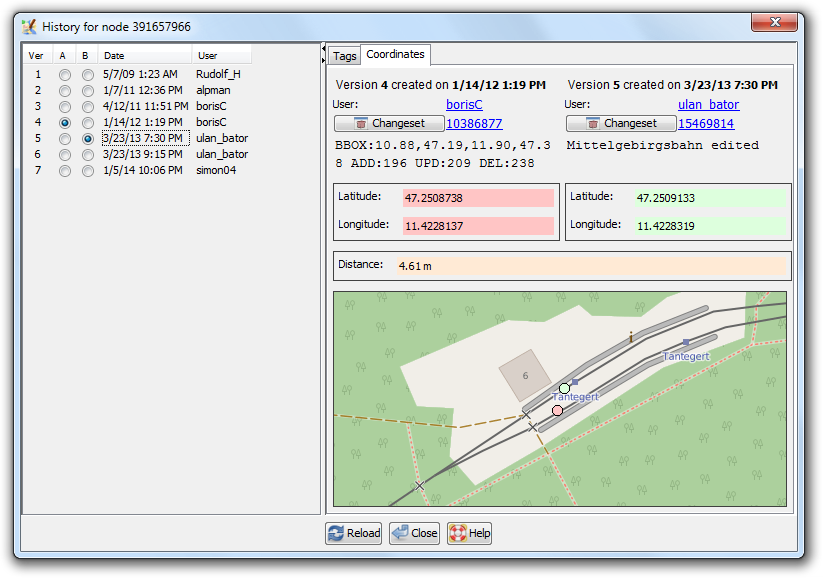823x578 pixels.
Task: Click the distance value 4.61 m
Action: click(592, 266)
